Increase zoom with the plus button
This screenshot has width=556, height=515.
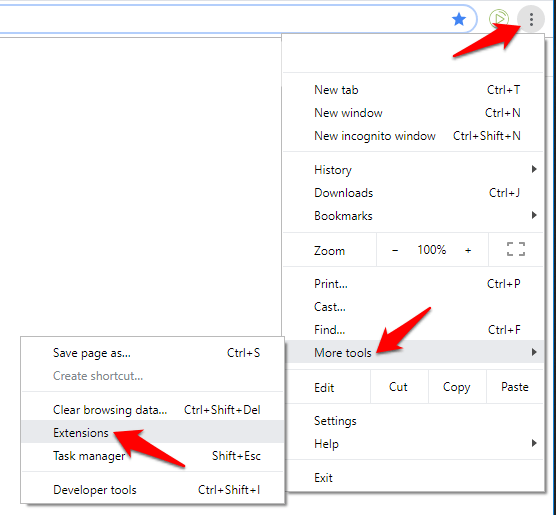[x=468, y=250]
